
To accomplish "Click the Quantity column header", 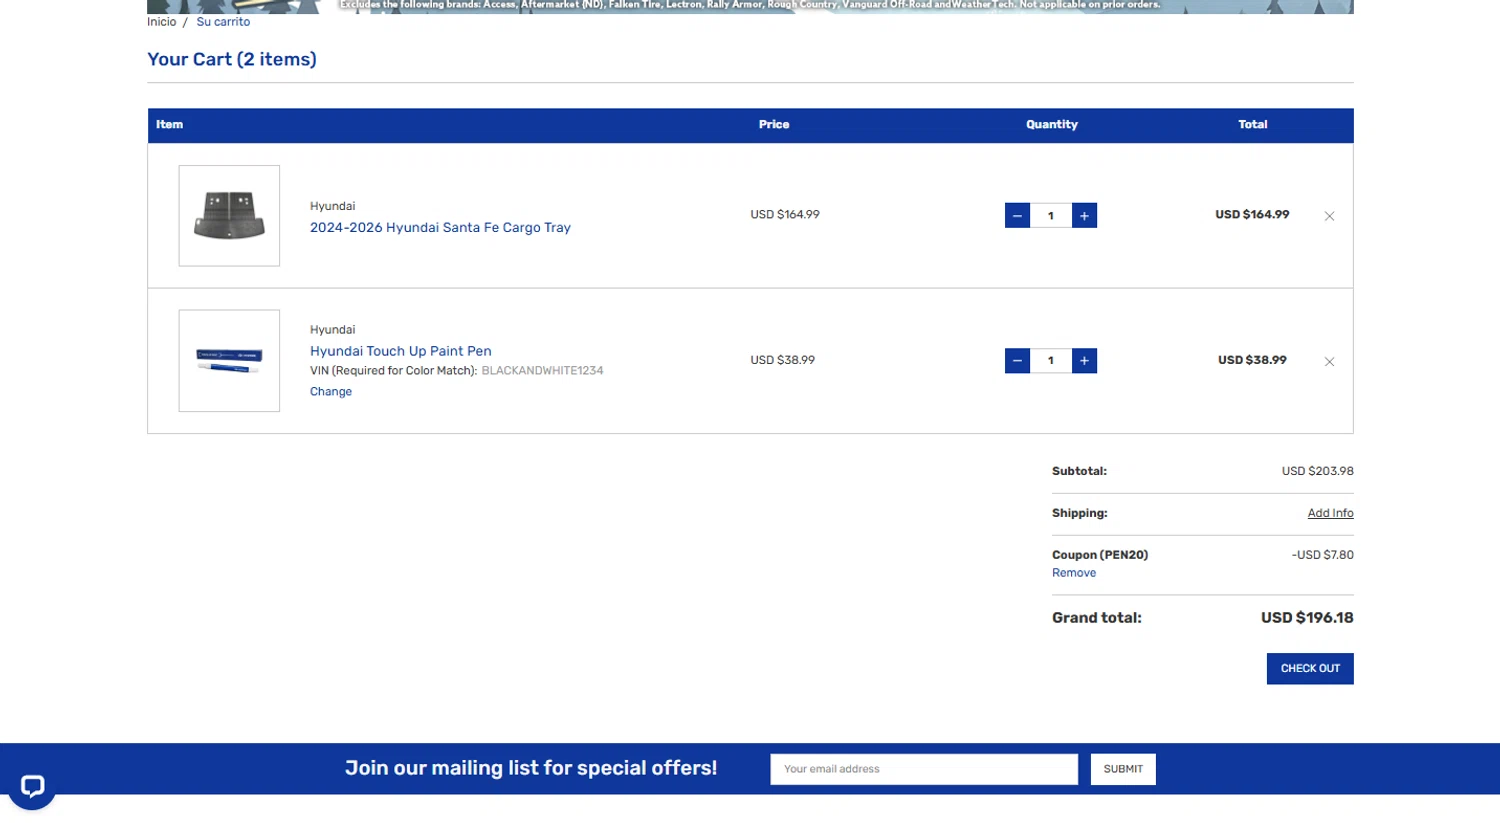I will point(1052,125).
